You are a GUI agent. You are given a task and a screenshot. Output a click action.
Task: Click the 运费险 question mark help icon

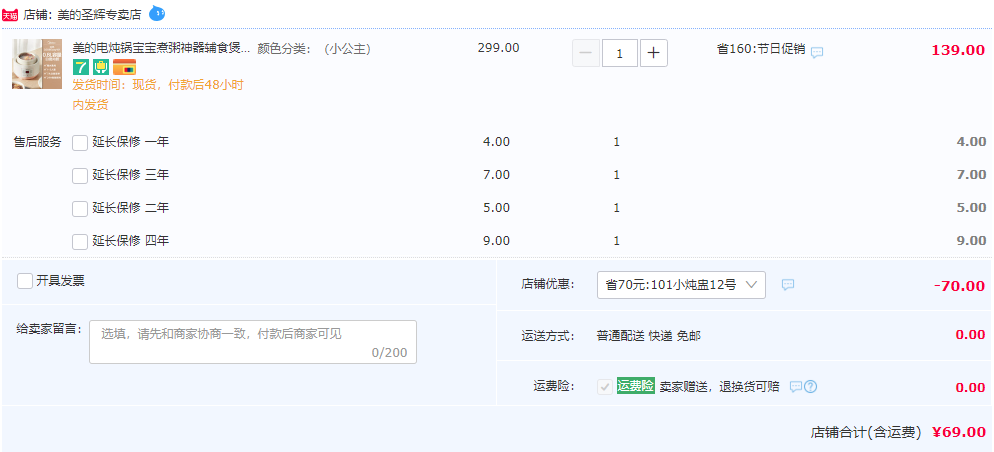pyautogui.click(x=810, y=387)
